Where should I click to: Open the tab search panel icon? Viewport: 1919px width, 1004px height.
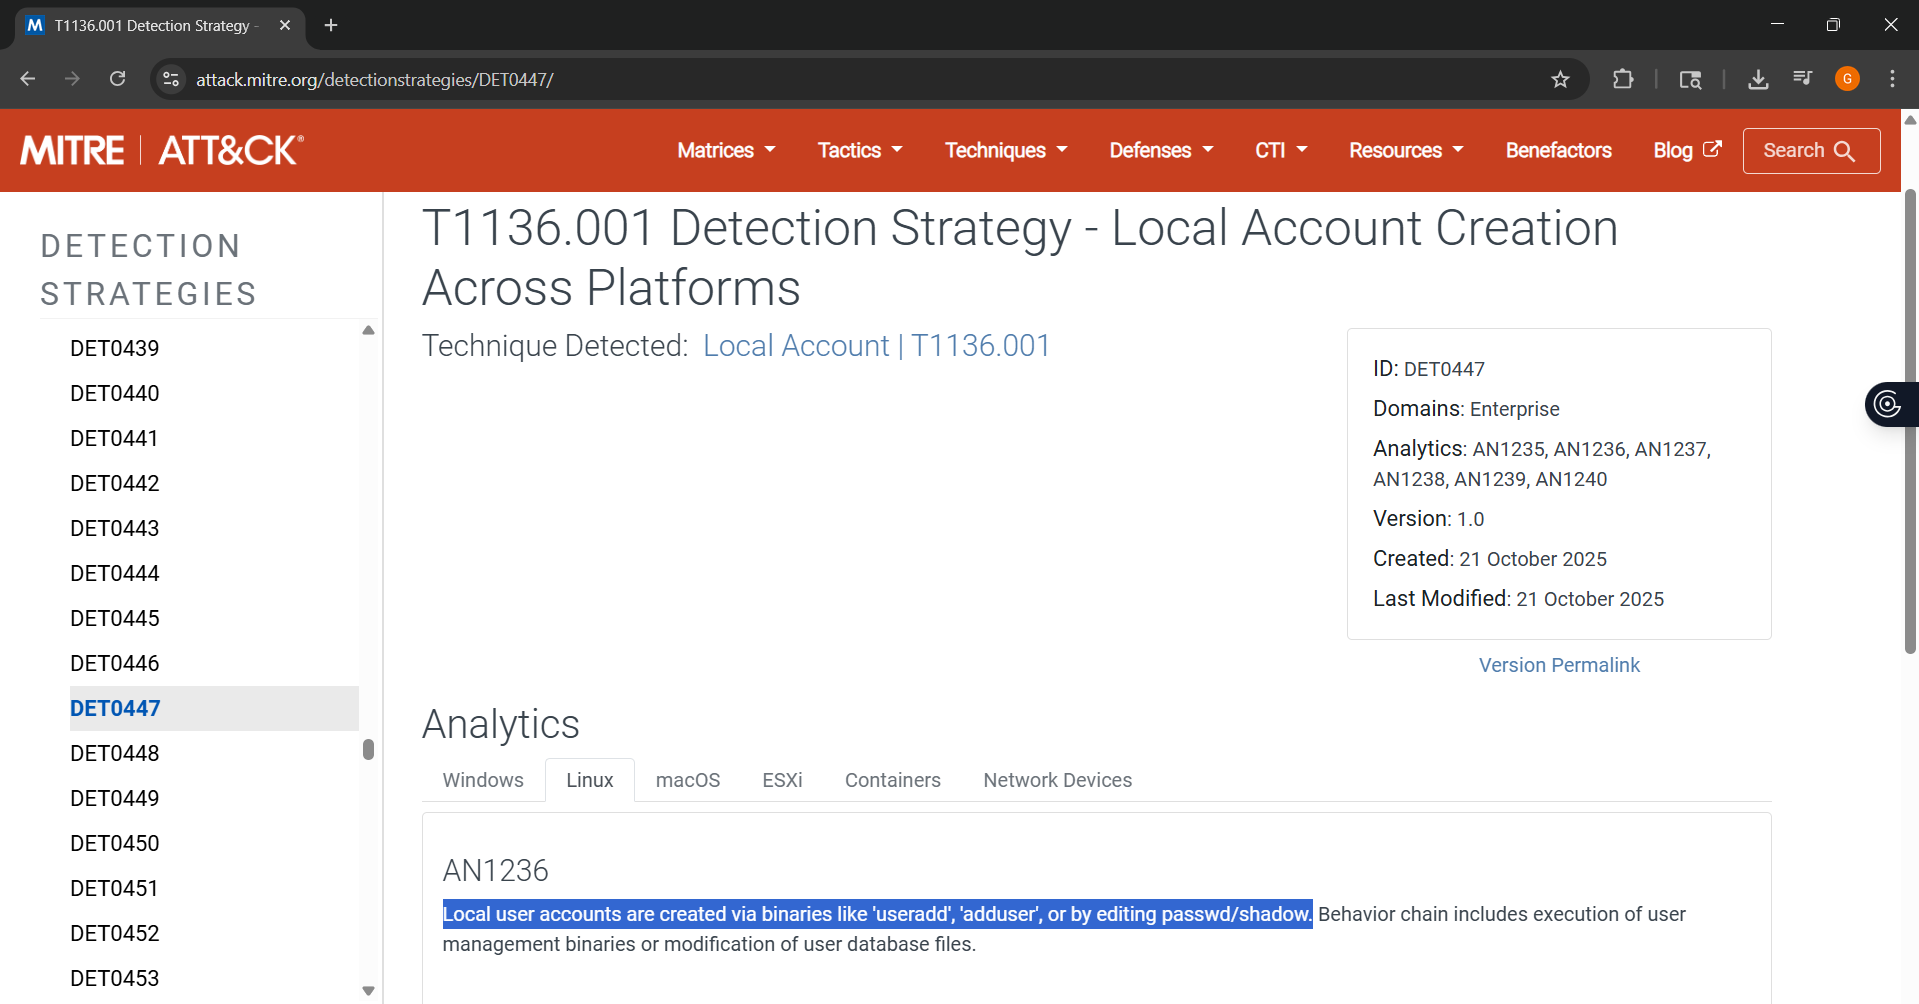point(1690,79)
